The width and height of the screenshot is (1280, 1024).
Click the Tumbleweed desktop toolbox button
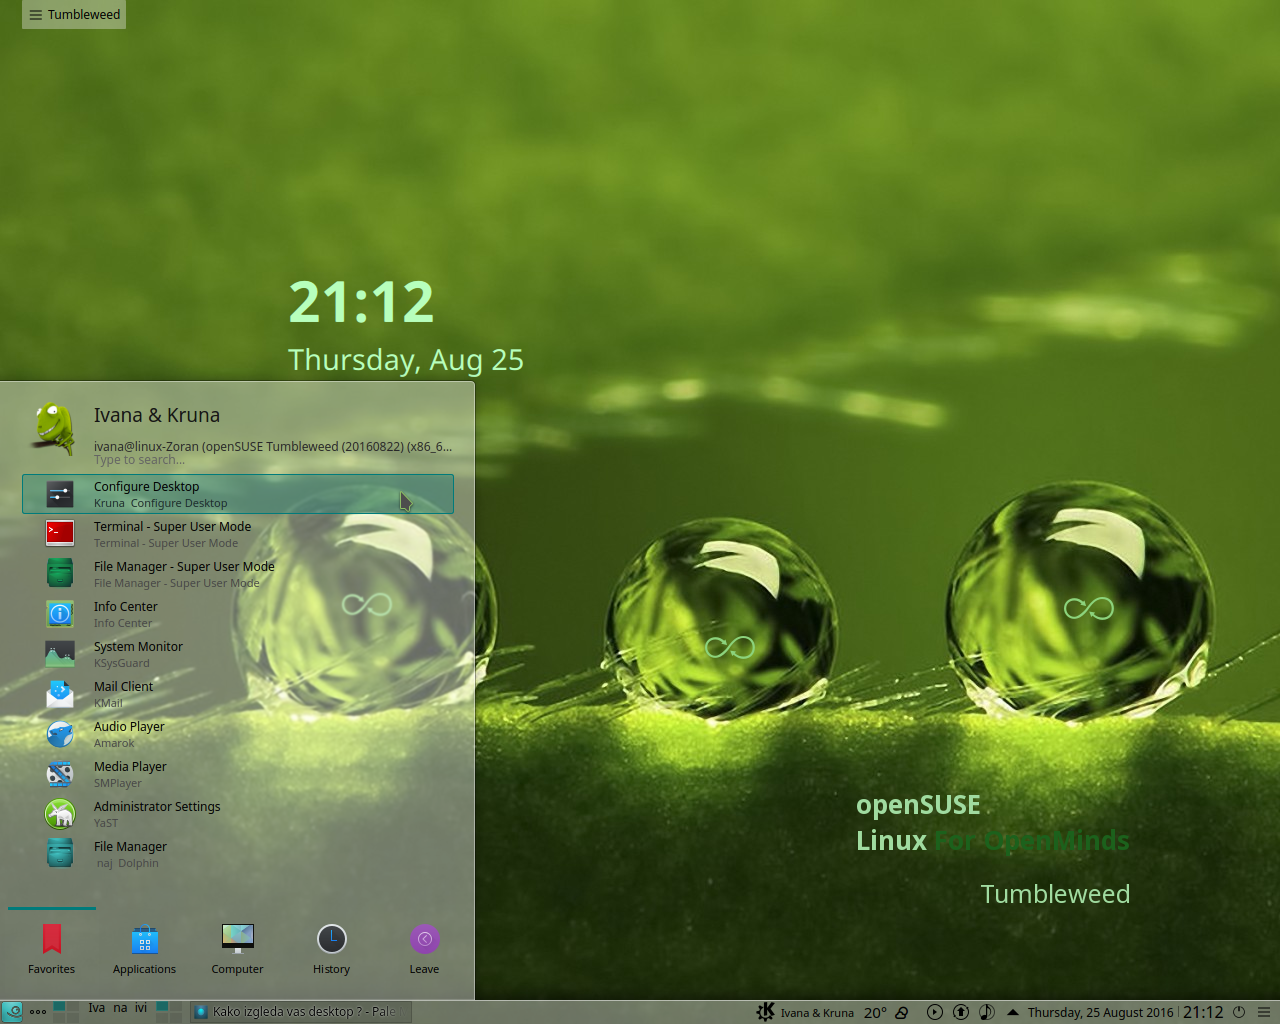click(x=74, y=15)
